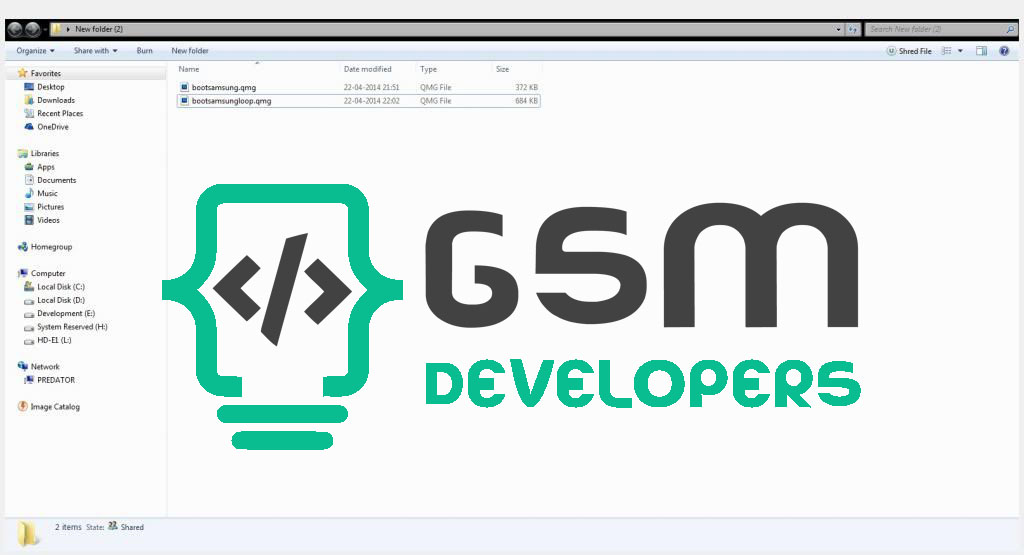Click the New folder (2) breadcrumb

pos(99,29)
